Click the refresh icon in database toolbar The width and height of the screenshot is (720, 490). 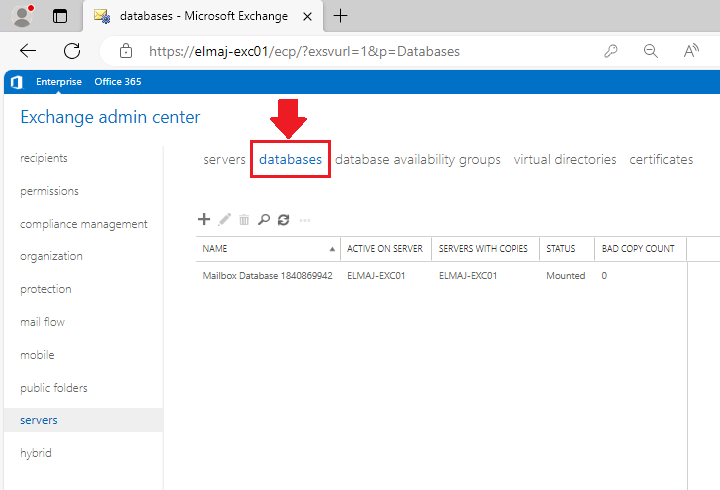[x=284, y=219]
